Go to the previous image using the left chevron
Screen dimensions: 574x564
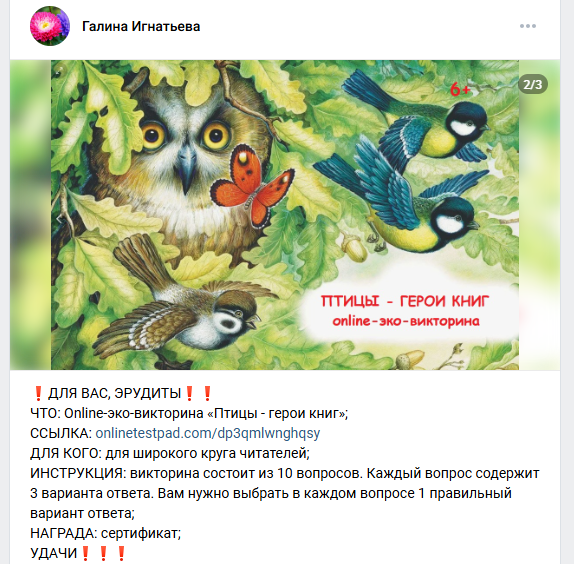[60, 219]
